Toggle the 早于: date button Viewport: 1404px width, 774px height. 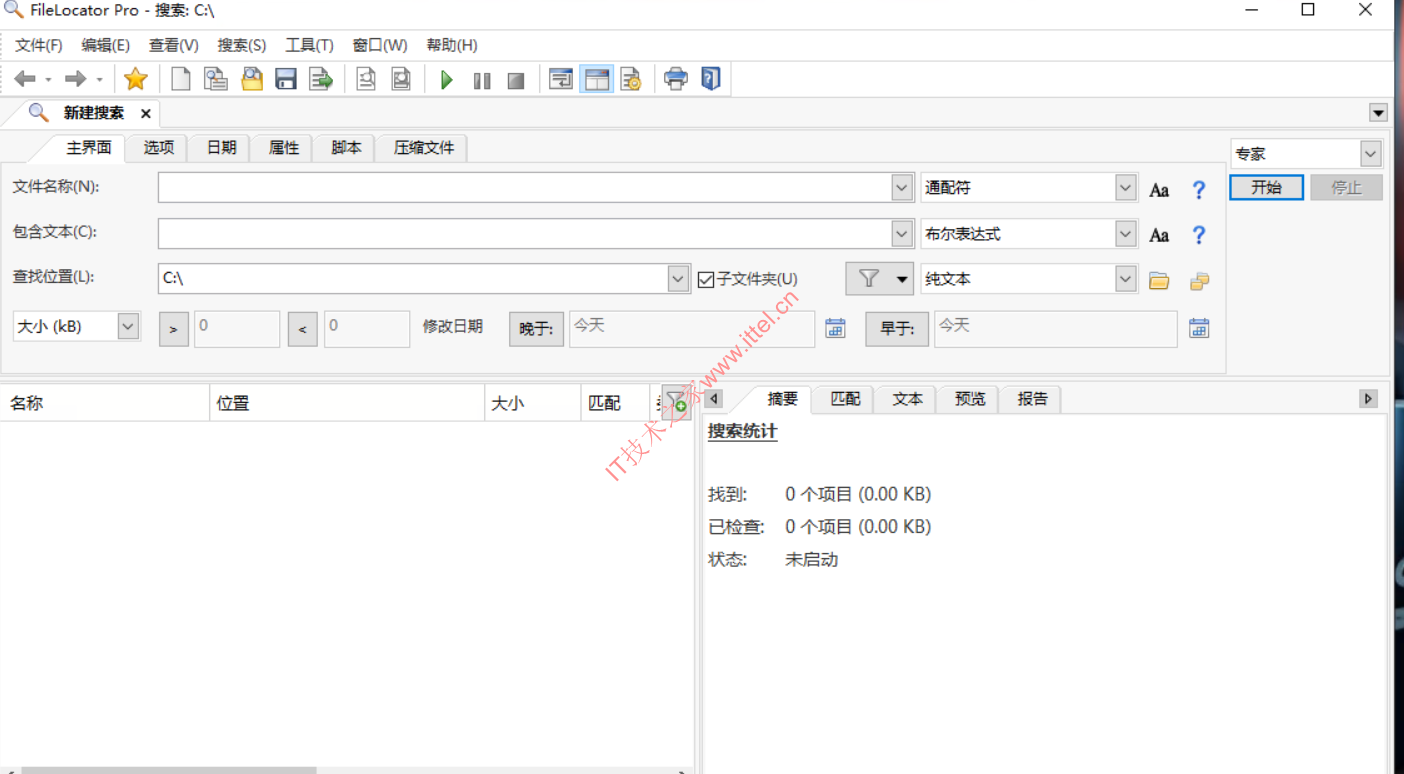click(897, 328)
